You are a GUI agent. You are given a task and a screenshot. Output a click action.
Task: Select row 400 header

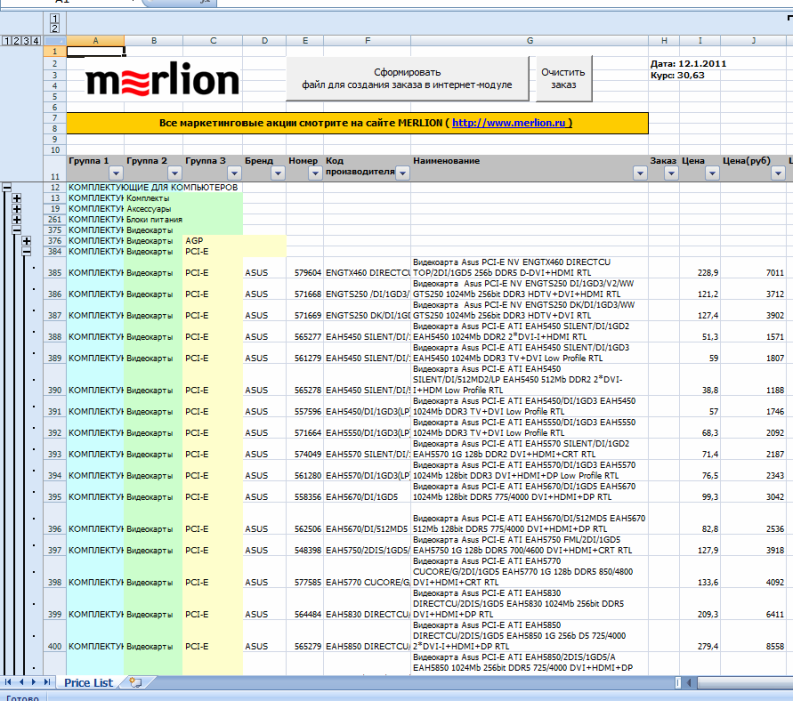tap(55, 636)
